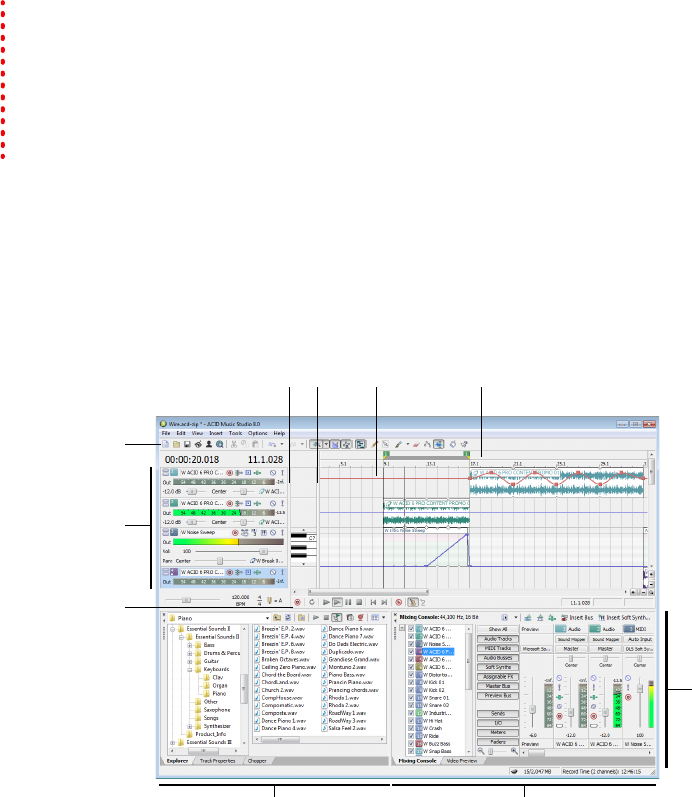Image resolution: width=692 pixels, height=797 pixels.
Task: Uncheck the W Hi Hat channel checkbox
Action: tap(411, 721)
